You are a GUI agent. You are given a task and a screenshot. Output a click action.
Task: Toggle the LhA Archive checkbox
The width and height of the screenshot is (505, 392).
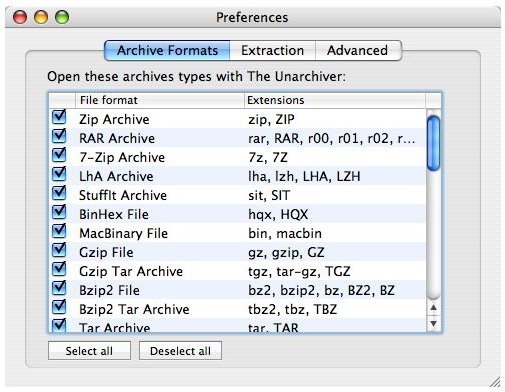(x=59, y=174)
